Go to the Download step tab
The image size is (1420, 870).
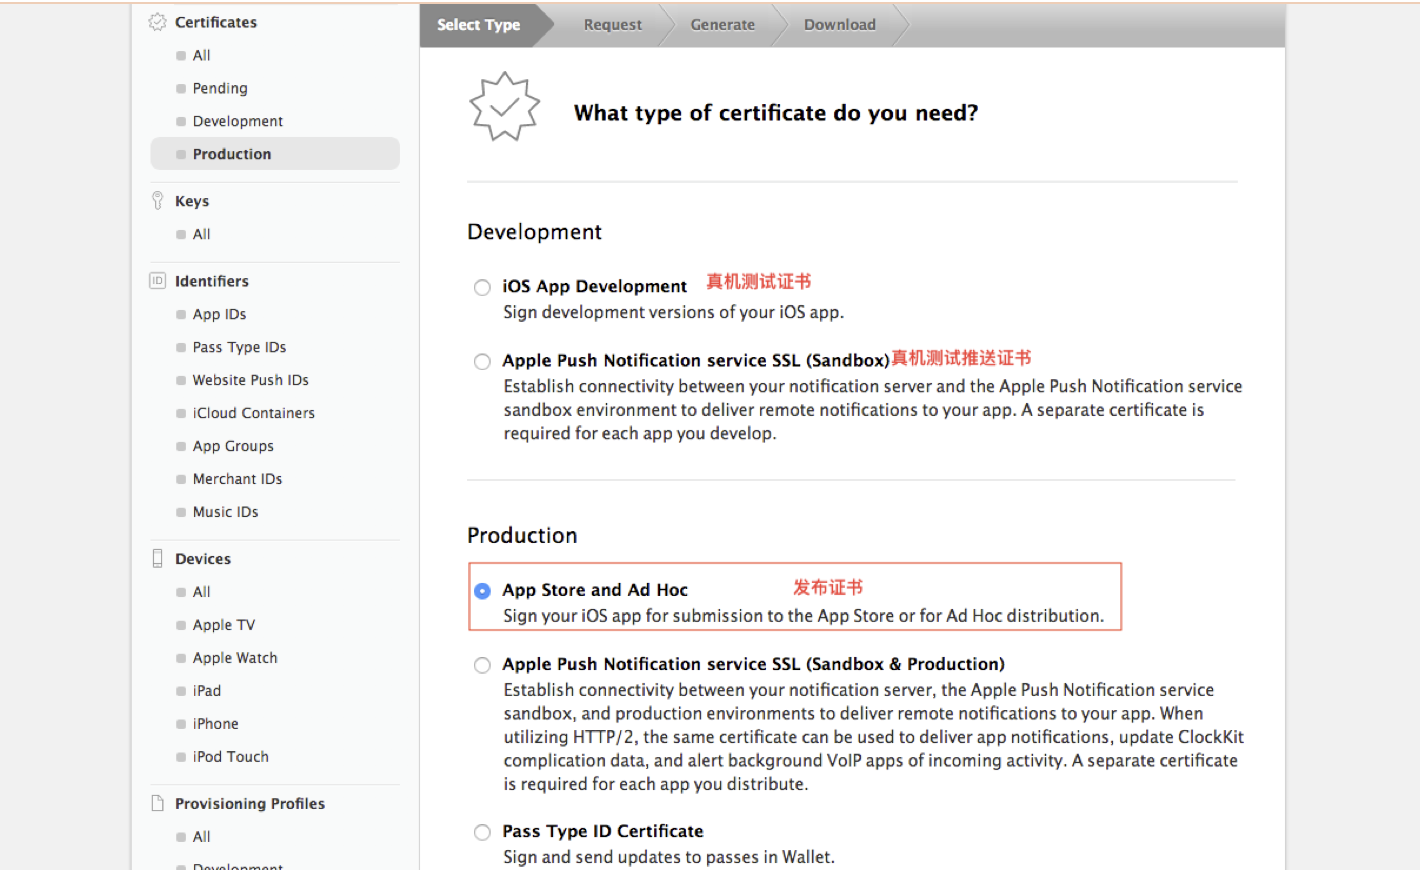point(840,25)
